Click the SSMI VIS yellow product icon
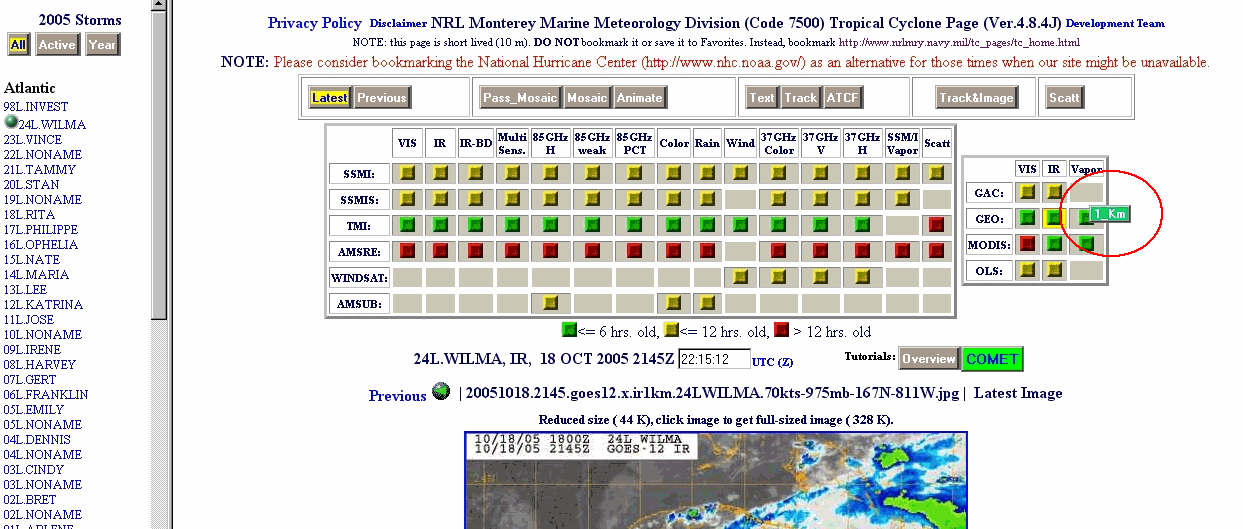Viewport: 1243px width, 529px height. pos(407,173)
